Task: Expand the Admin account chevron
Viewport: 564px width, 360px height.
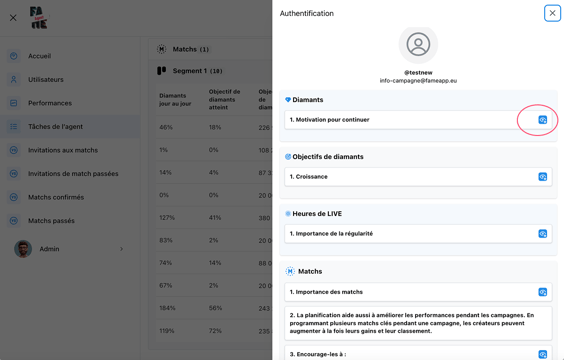Action: [122, 249]
